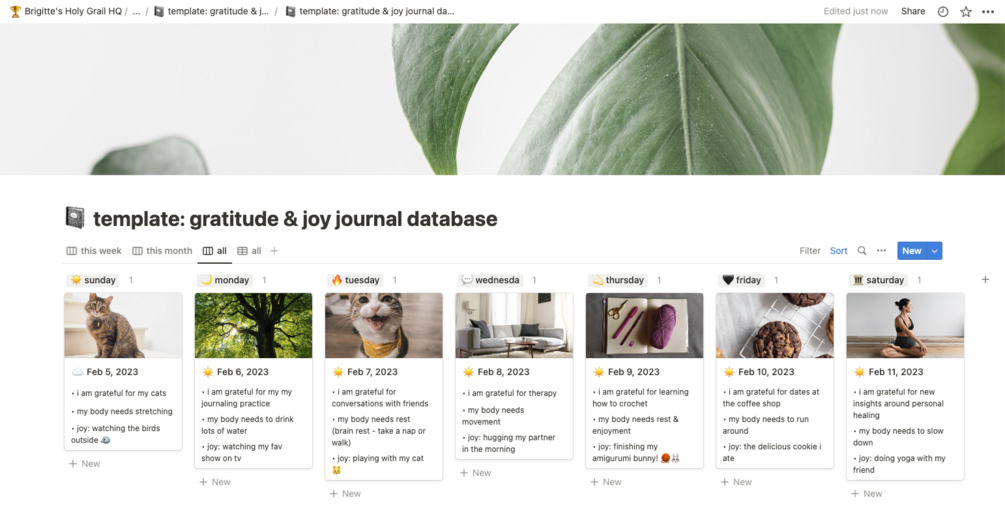The width and height of the screenshot is (1005, 506).
Task: Add new card under monday column
Action: click(215, 482)
